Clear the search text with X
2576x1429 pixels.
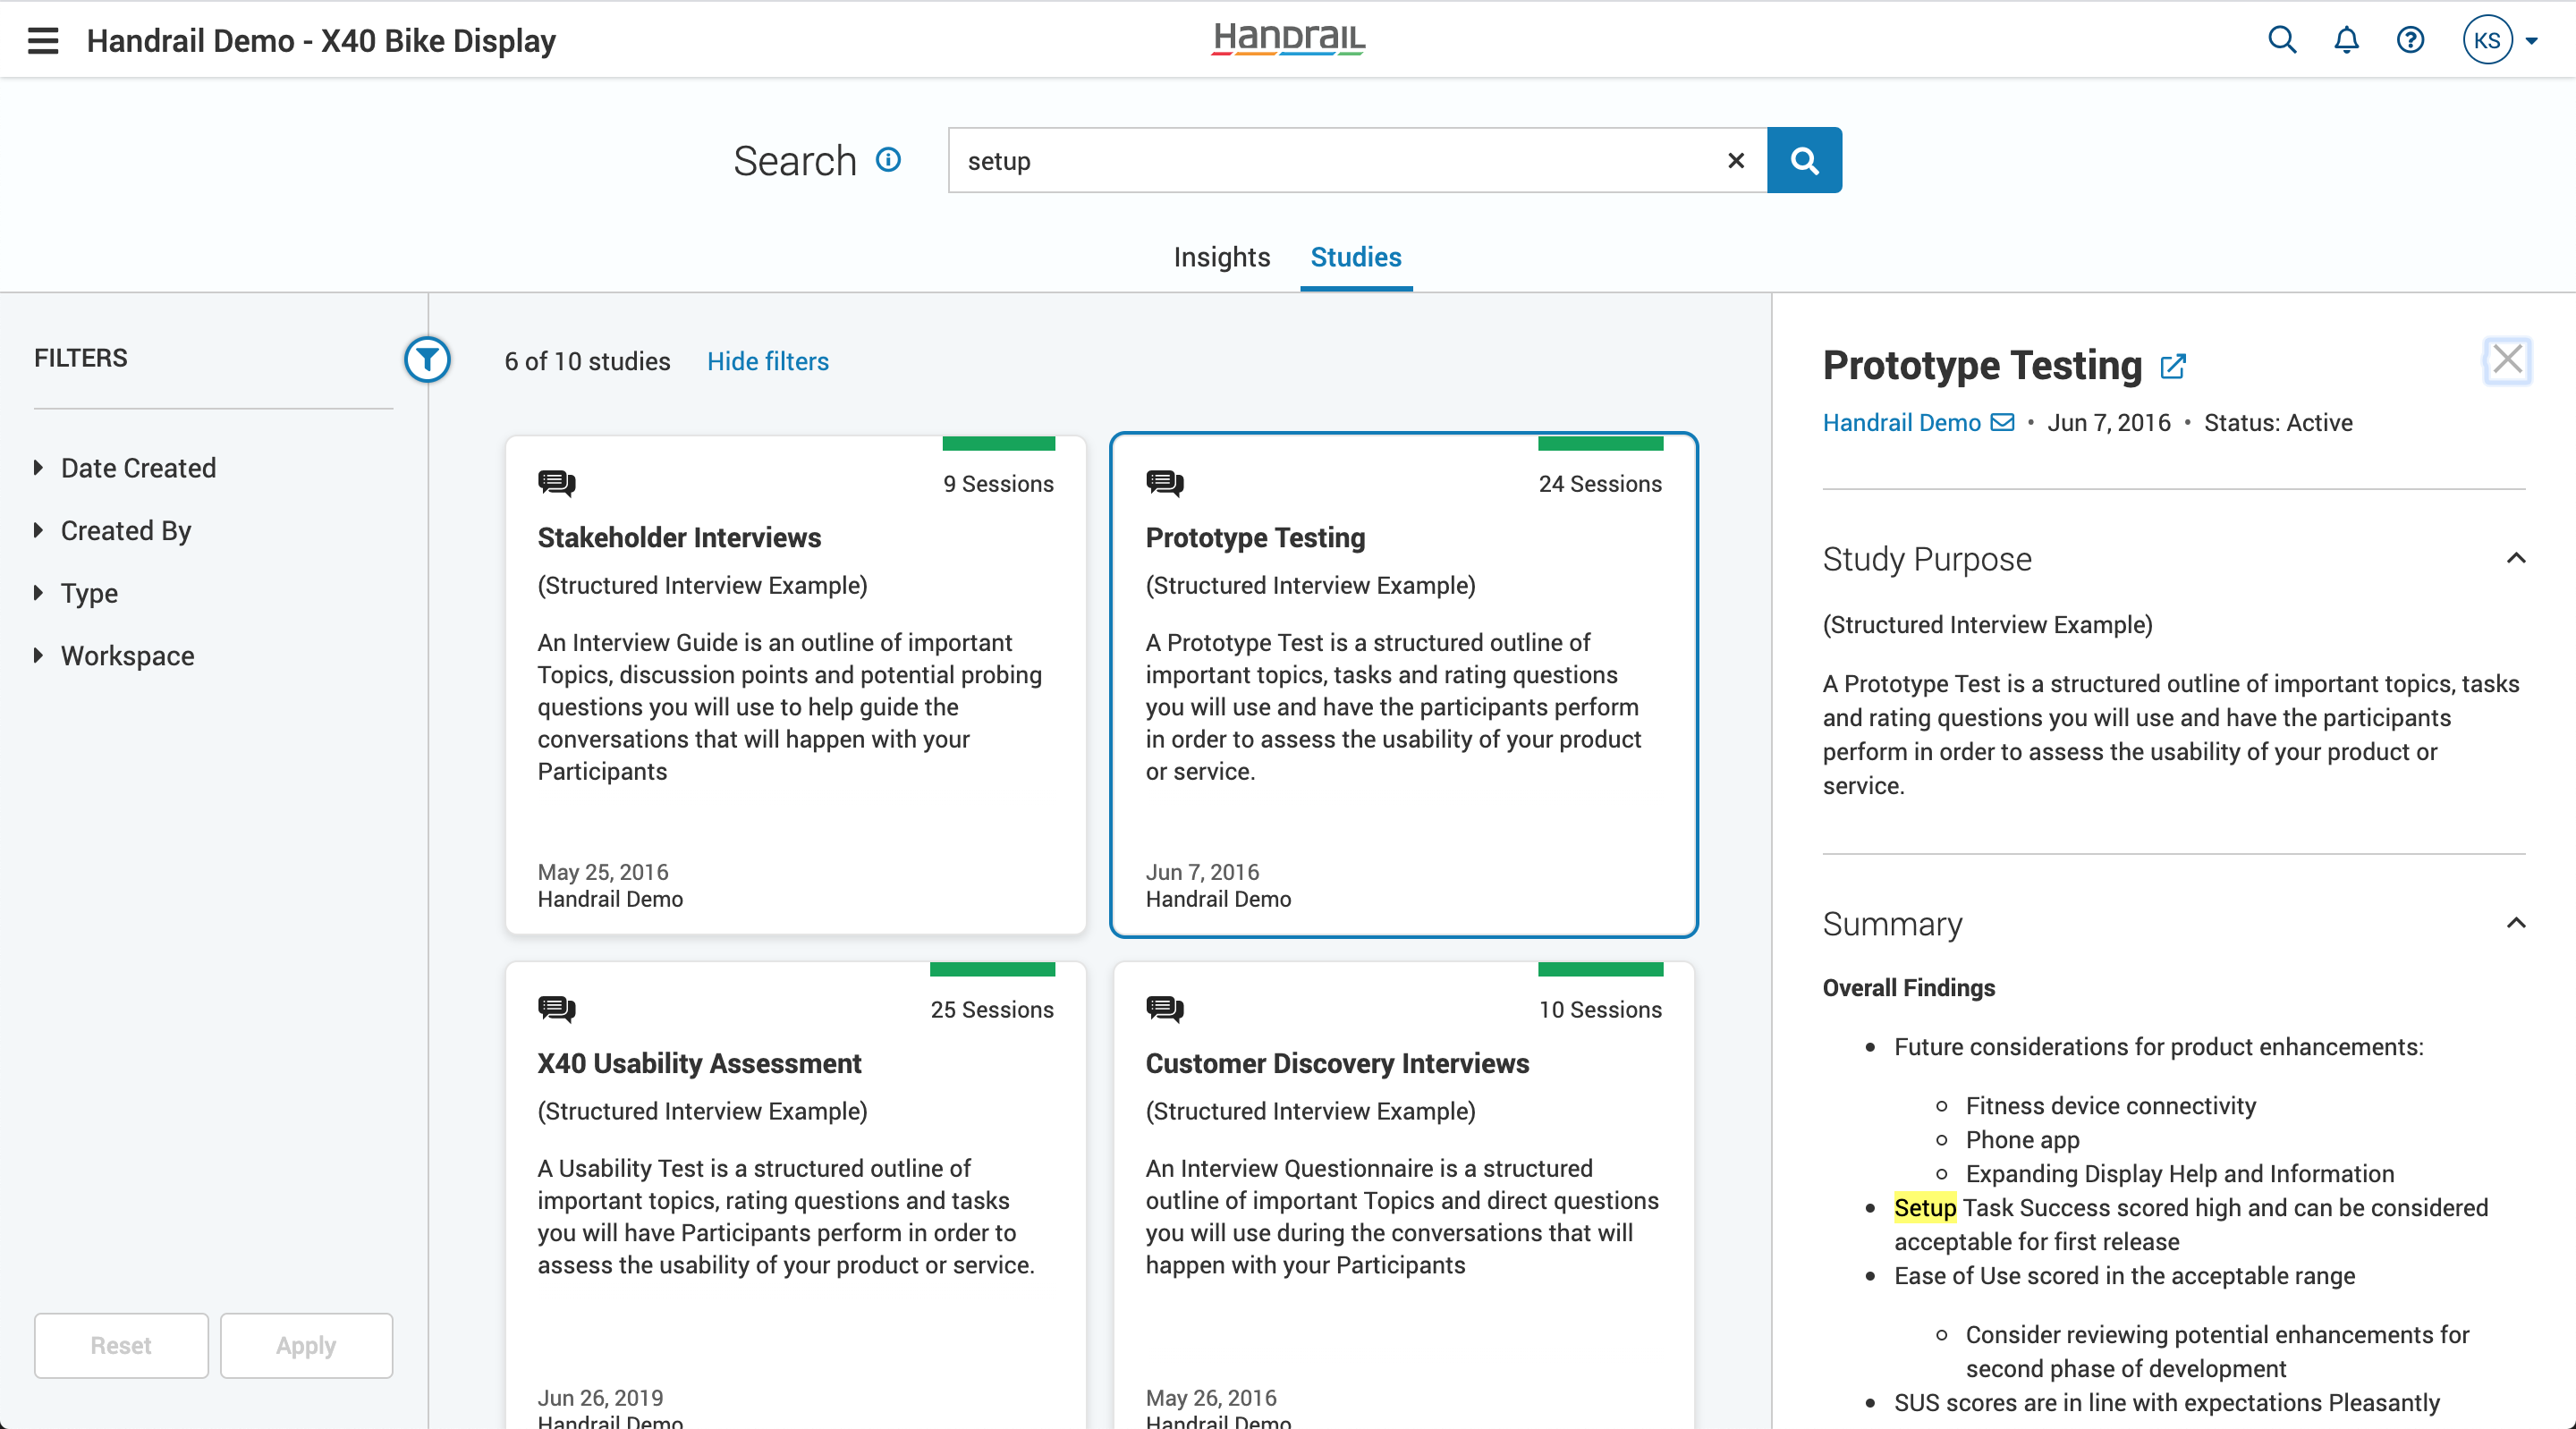(1736, 160)
